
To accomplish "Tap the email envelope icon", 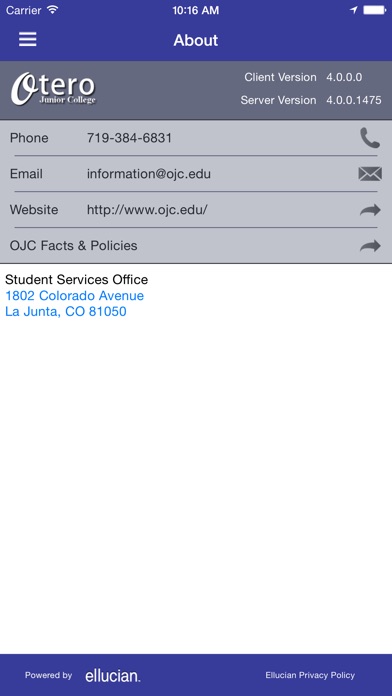I will (370, 174).
